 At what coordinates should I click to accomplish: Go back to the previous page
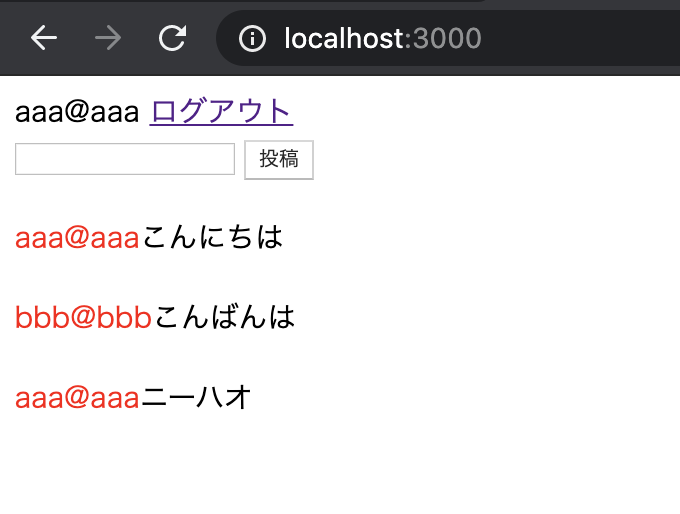tap(44, 38)
